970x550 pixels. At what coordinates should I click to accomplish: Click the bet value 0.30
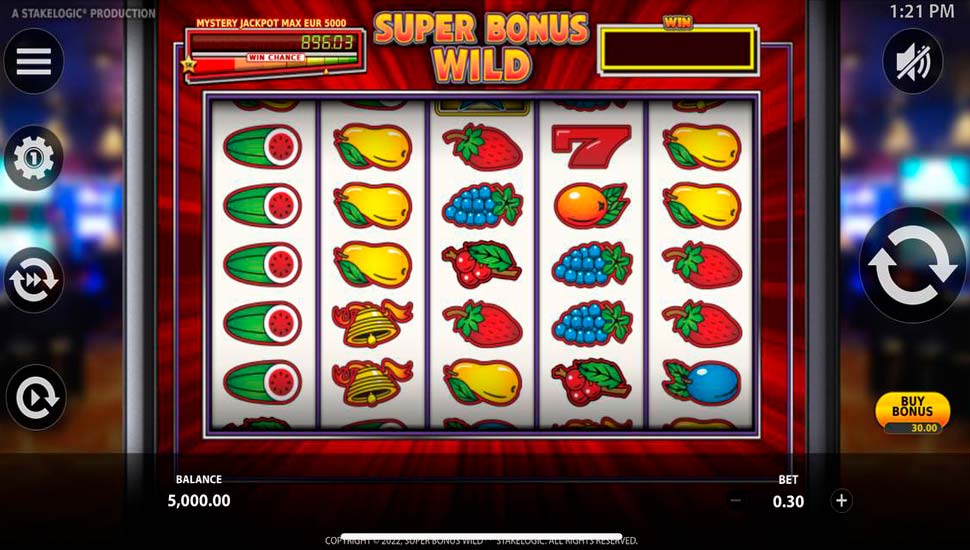click(788, 501)
